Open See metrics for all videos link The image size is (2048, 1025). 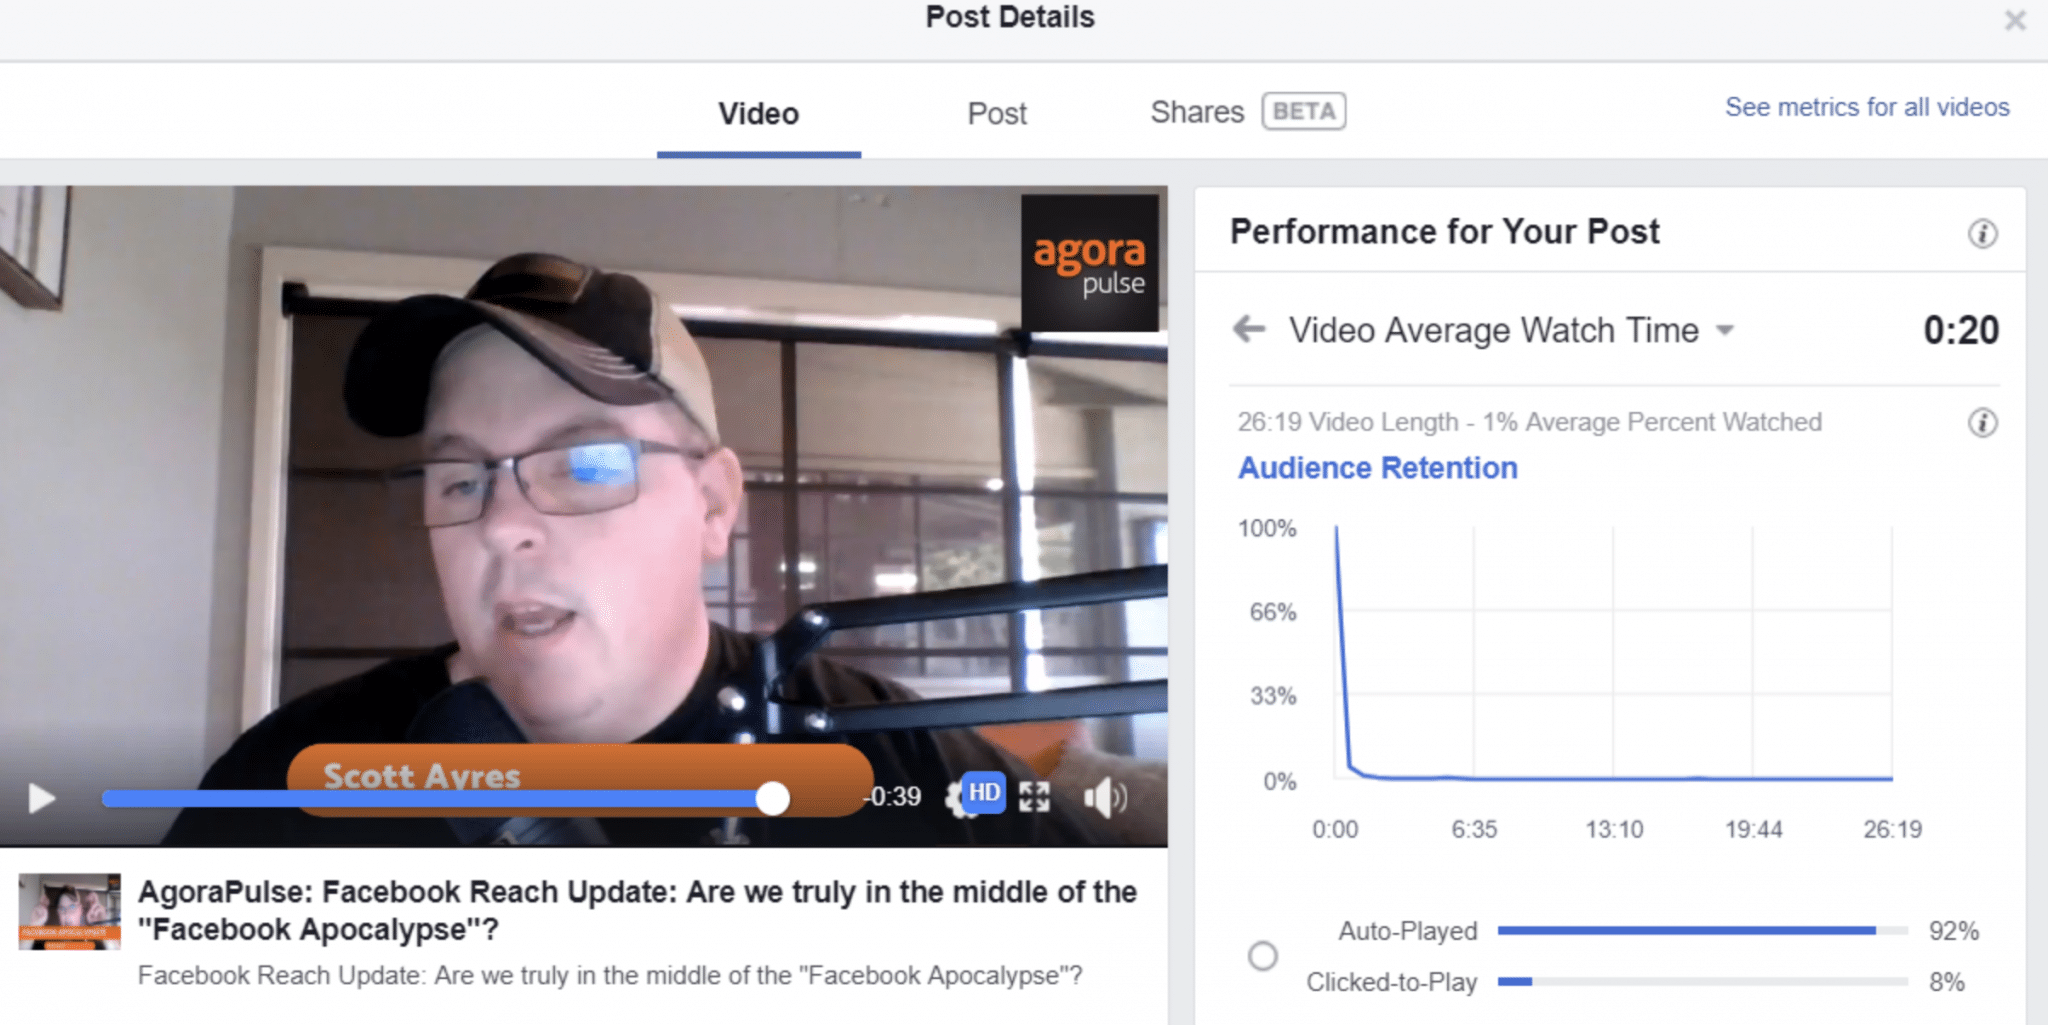point(1867,107)
